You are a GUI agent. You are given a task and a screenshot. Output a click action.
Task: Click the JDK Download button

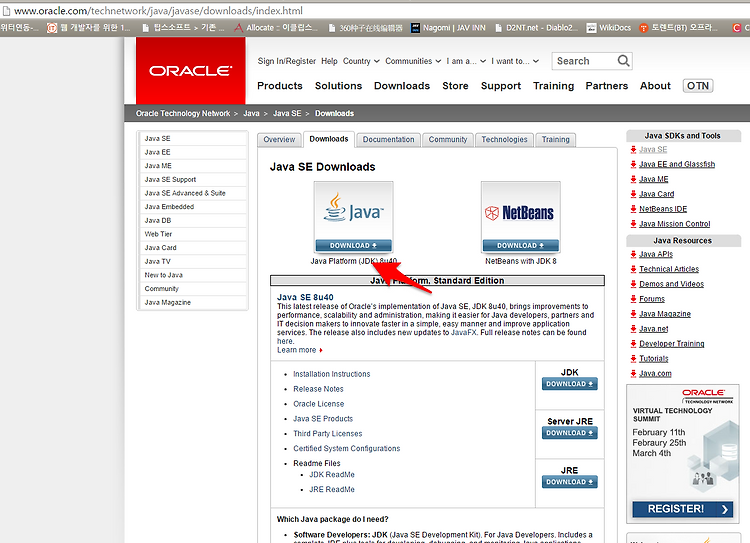[570, 384]
